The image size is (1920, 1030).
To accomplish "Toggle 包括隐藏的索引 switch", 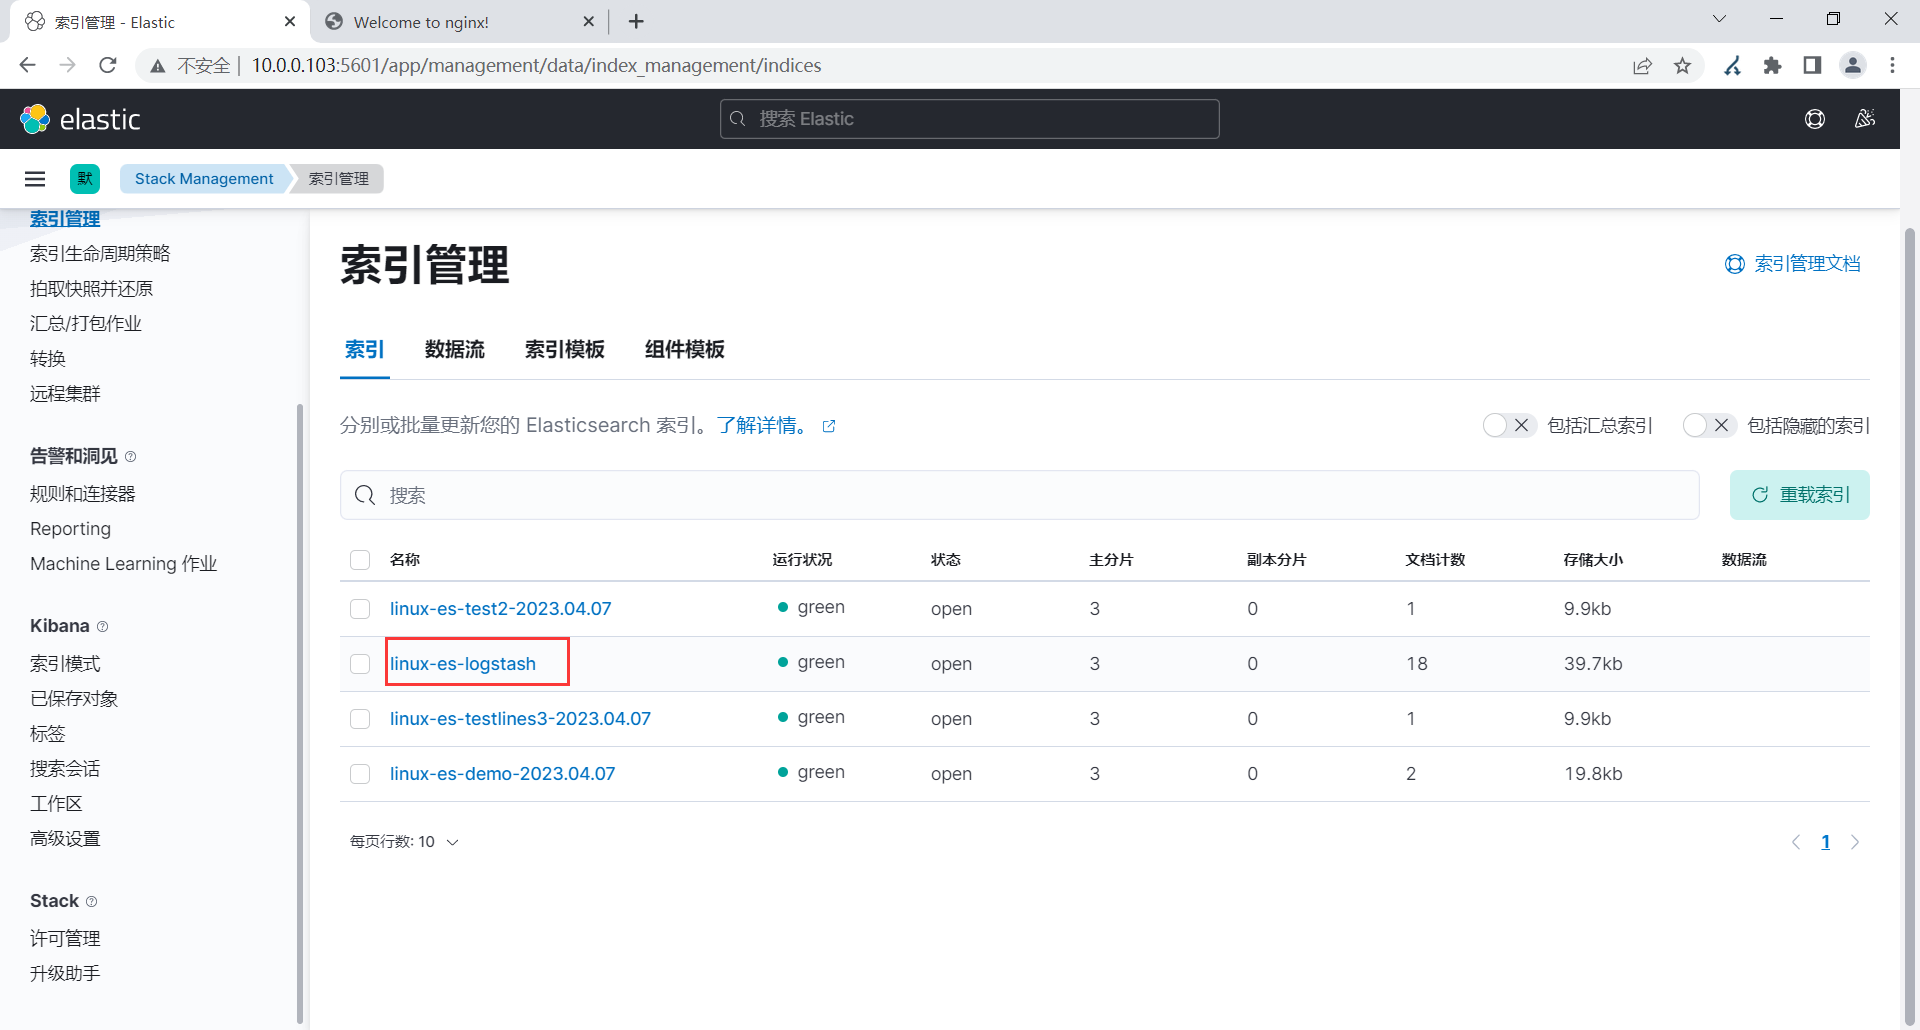I will (1709, 425).
